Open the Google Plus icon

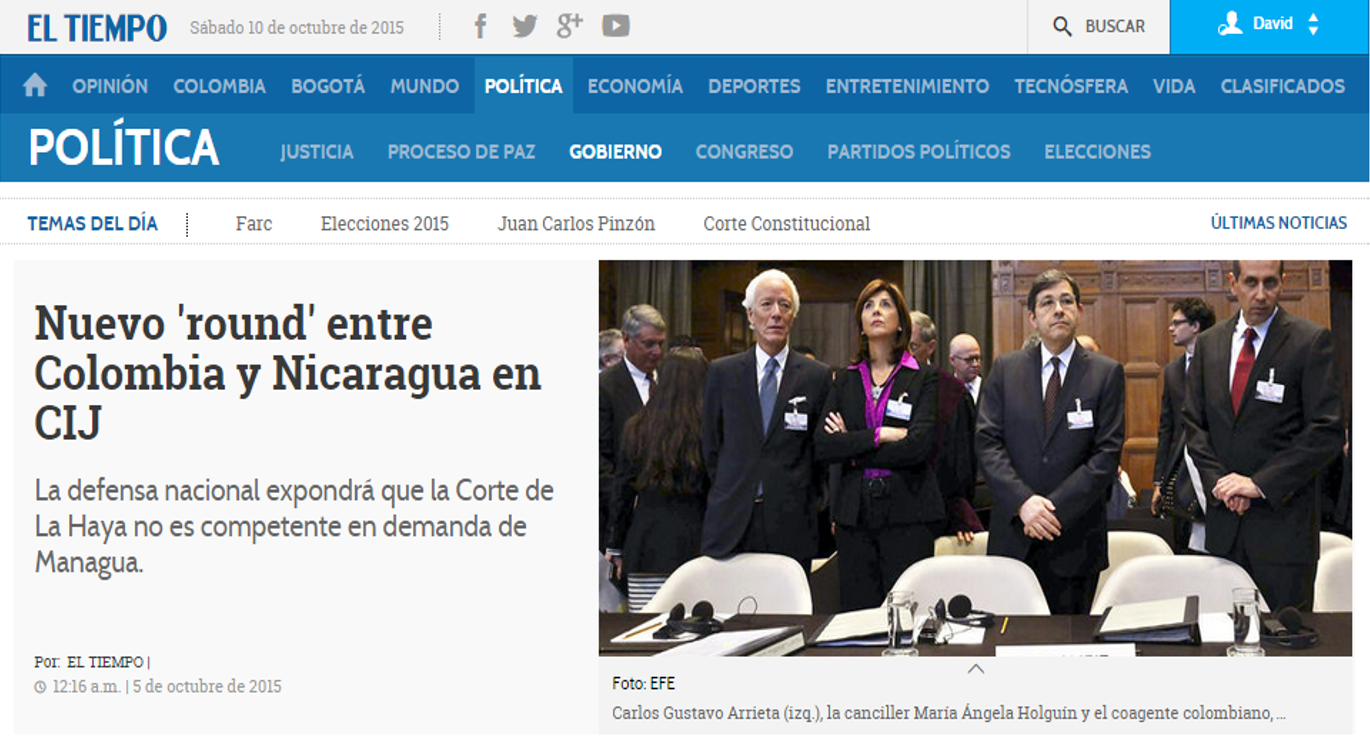click(x=570, y=26)
